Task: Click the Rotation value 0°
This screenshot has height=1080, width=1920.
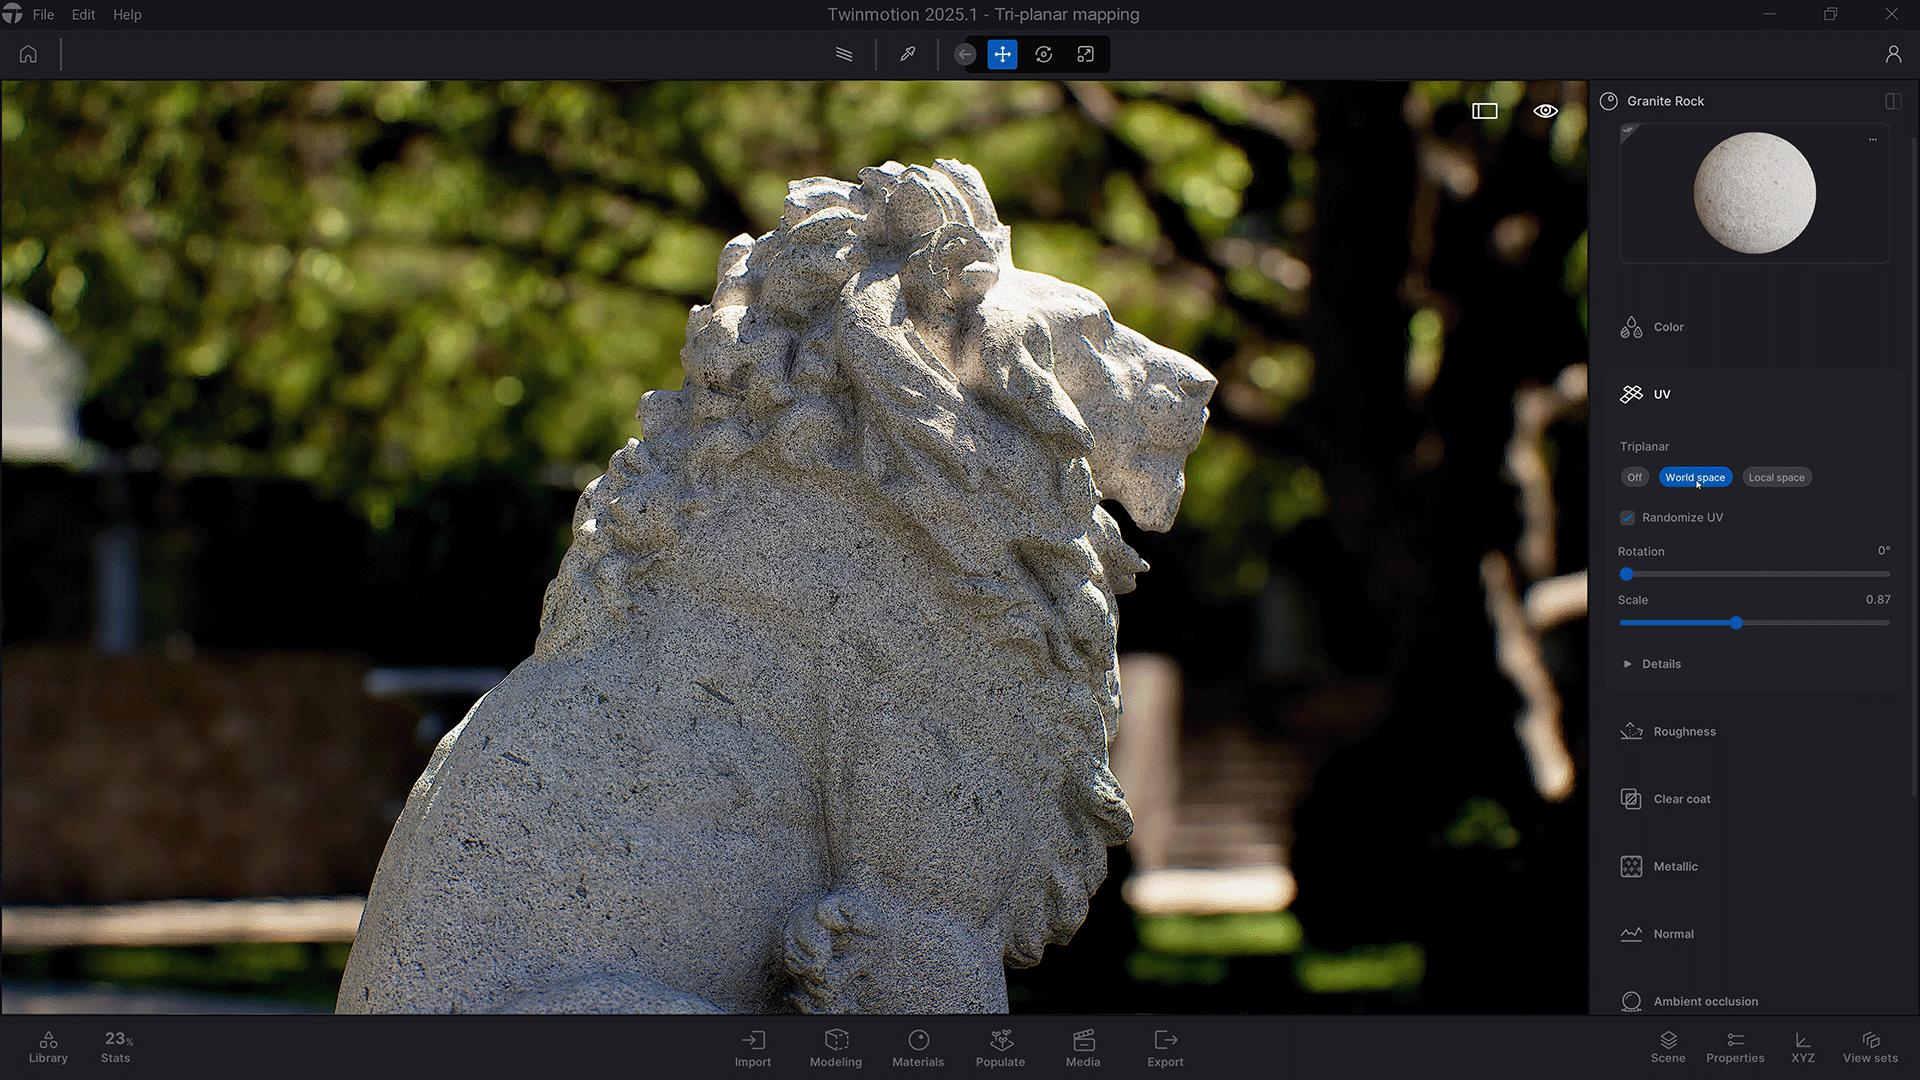Action: pyautogui.click(x=1884, y=551)
